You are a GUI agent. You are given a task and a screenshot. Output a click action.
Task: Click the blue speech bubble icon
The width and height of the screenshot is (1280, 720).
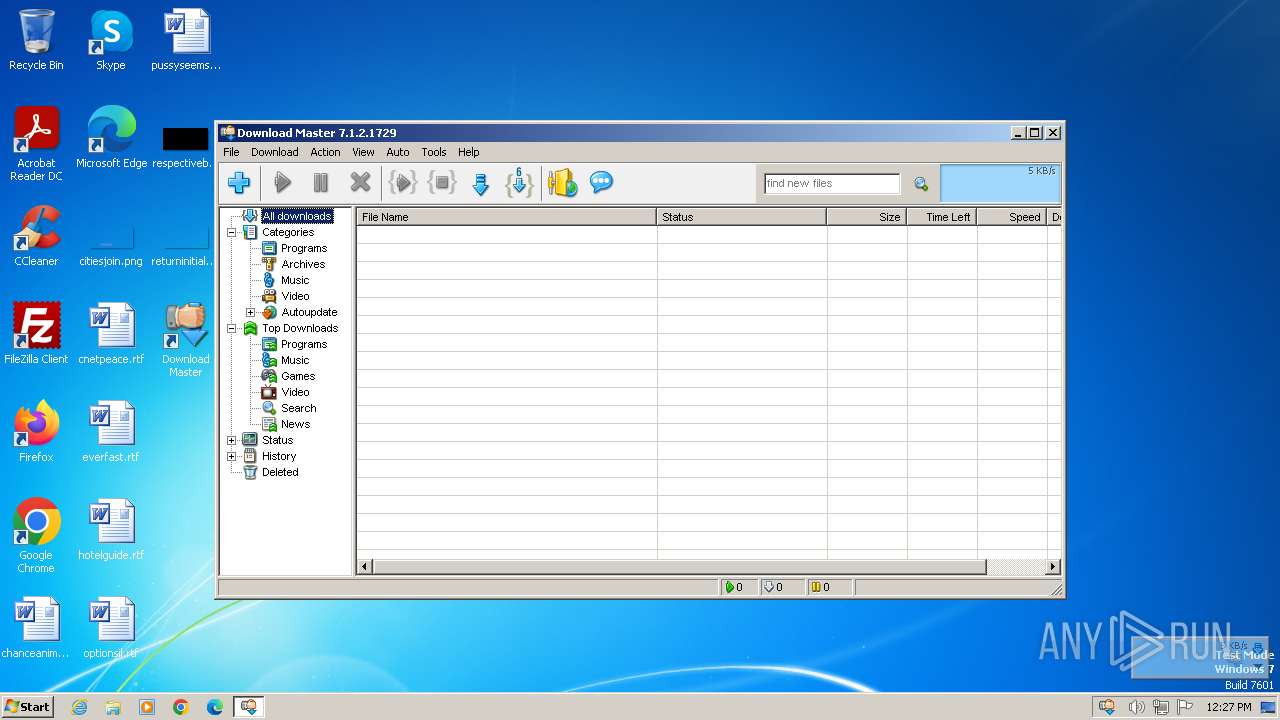tap(601, 183)
